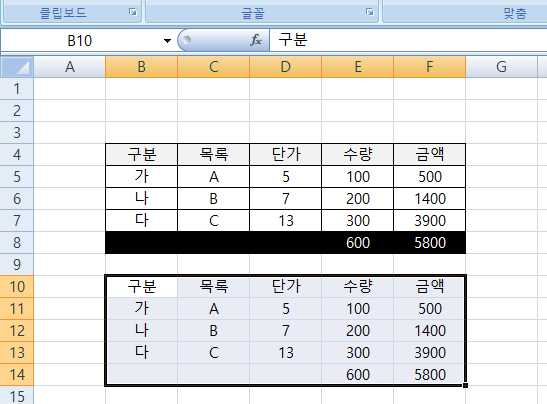Click cell E4 containing 수량
Viewport: 547px width, 404px height.
pyautogui.click(x=358, y=155)
